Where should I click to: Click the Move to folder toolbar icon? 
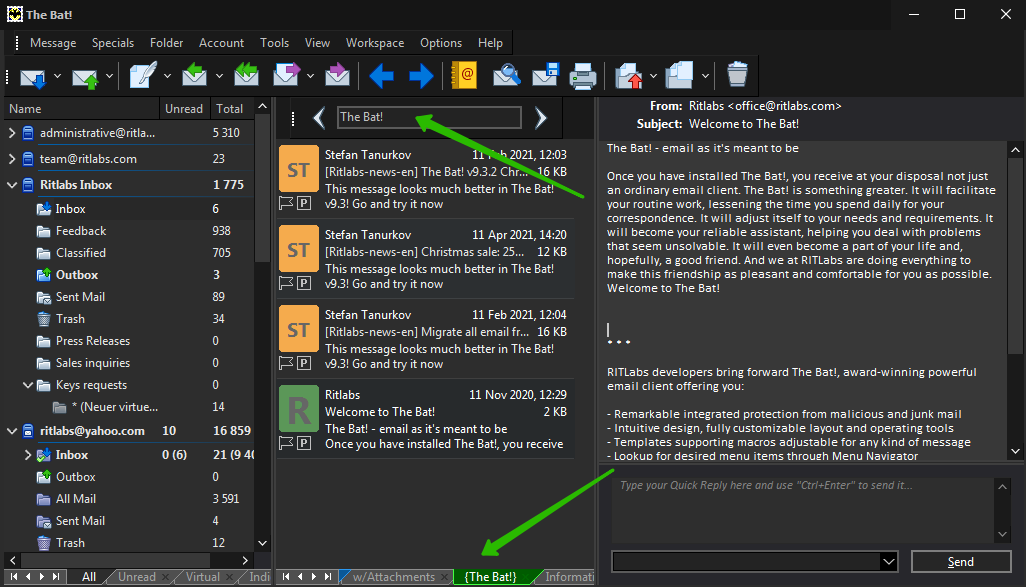(x=629, y=75)
